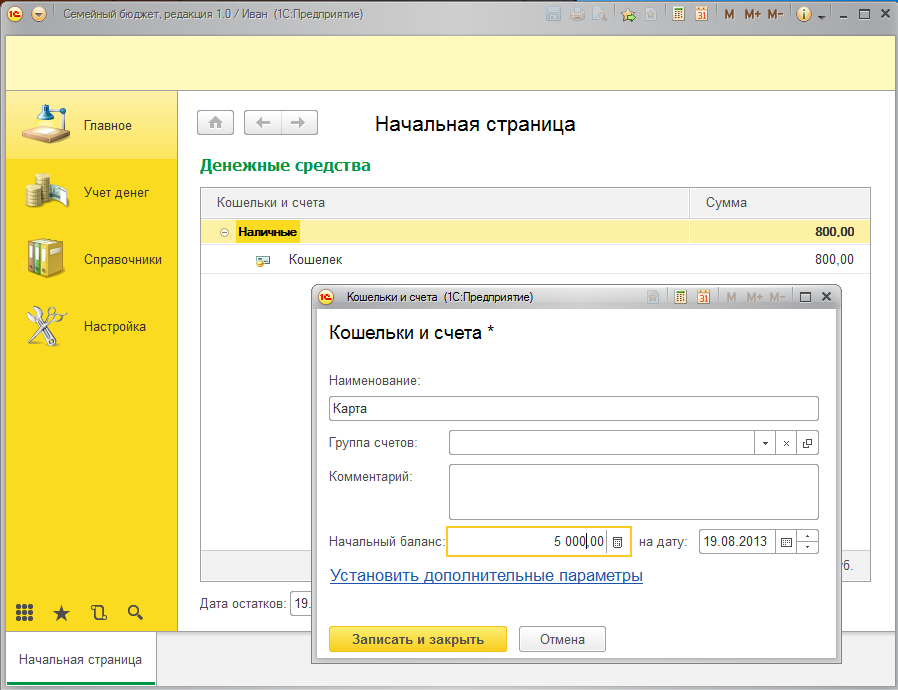
Task: Go back with left arrow button
Action: coord(263,123)
